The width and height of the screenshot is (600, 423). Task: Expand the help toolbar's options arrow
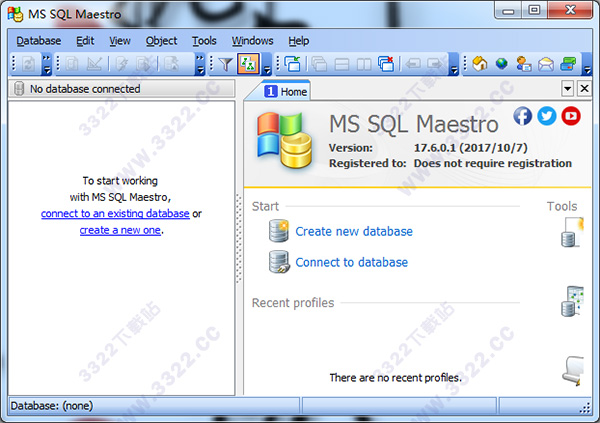[587, 64]
